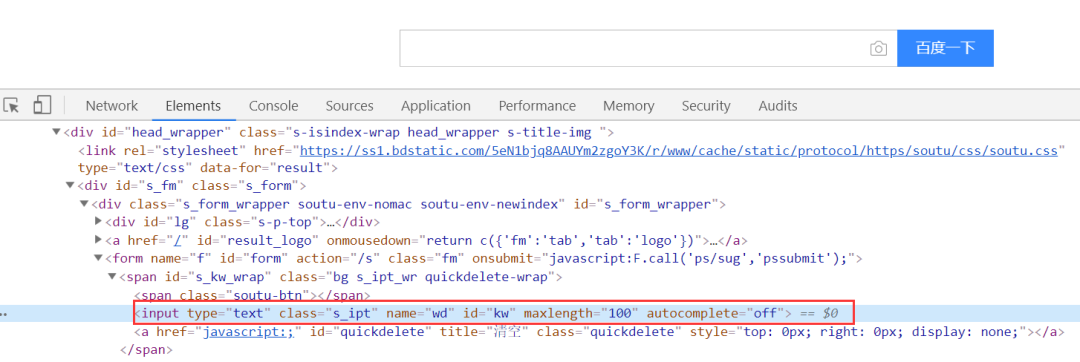Click the camera image-search icon

pos(878,48)
